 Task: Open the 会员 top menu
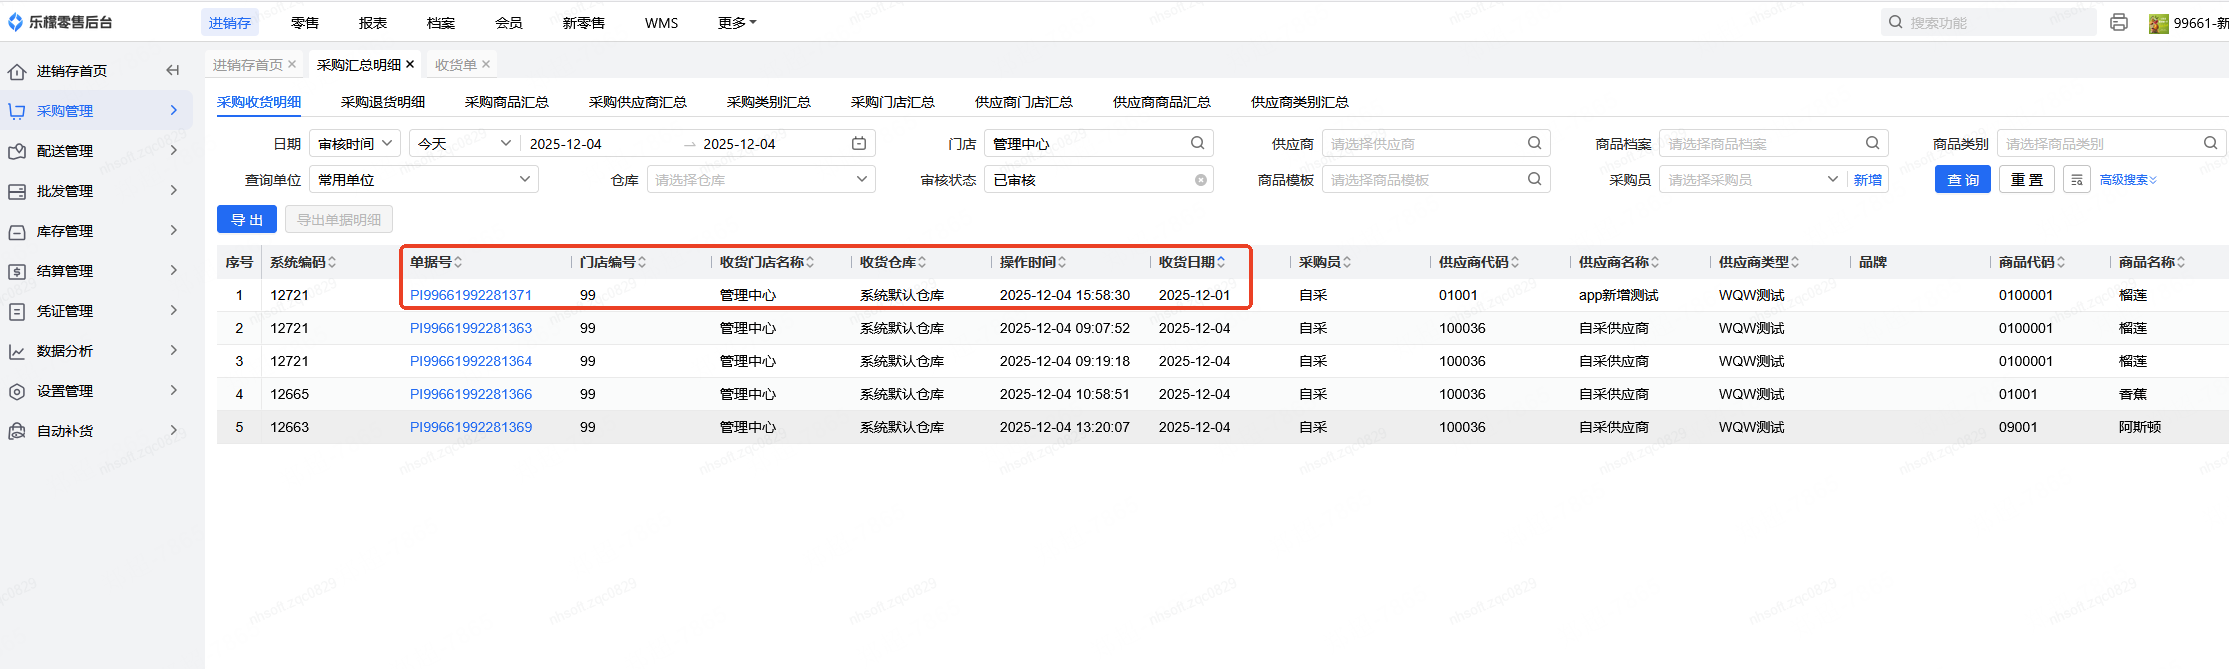pos(509,22)
